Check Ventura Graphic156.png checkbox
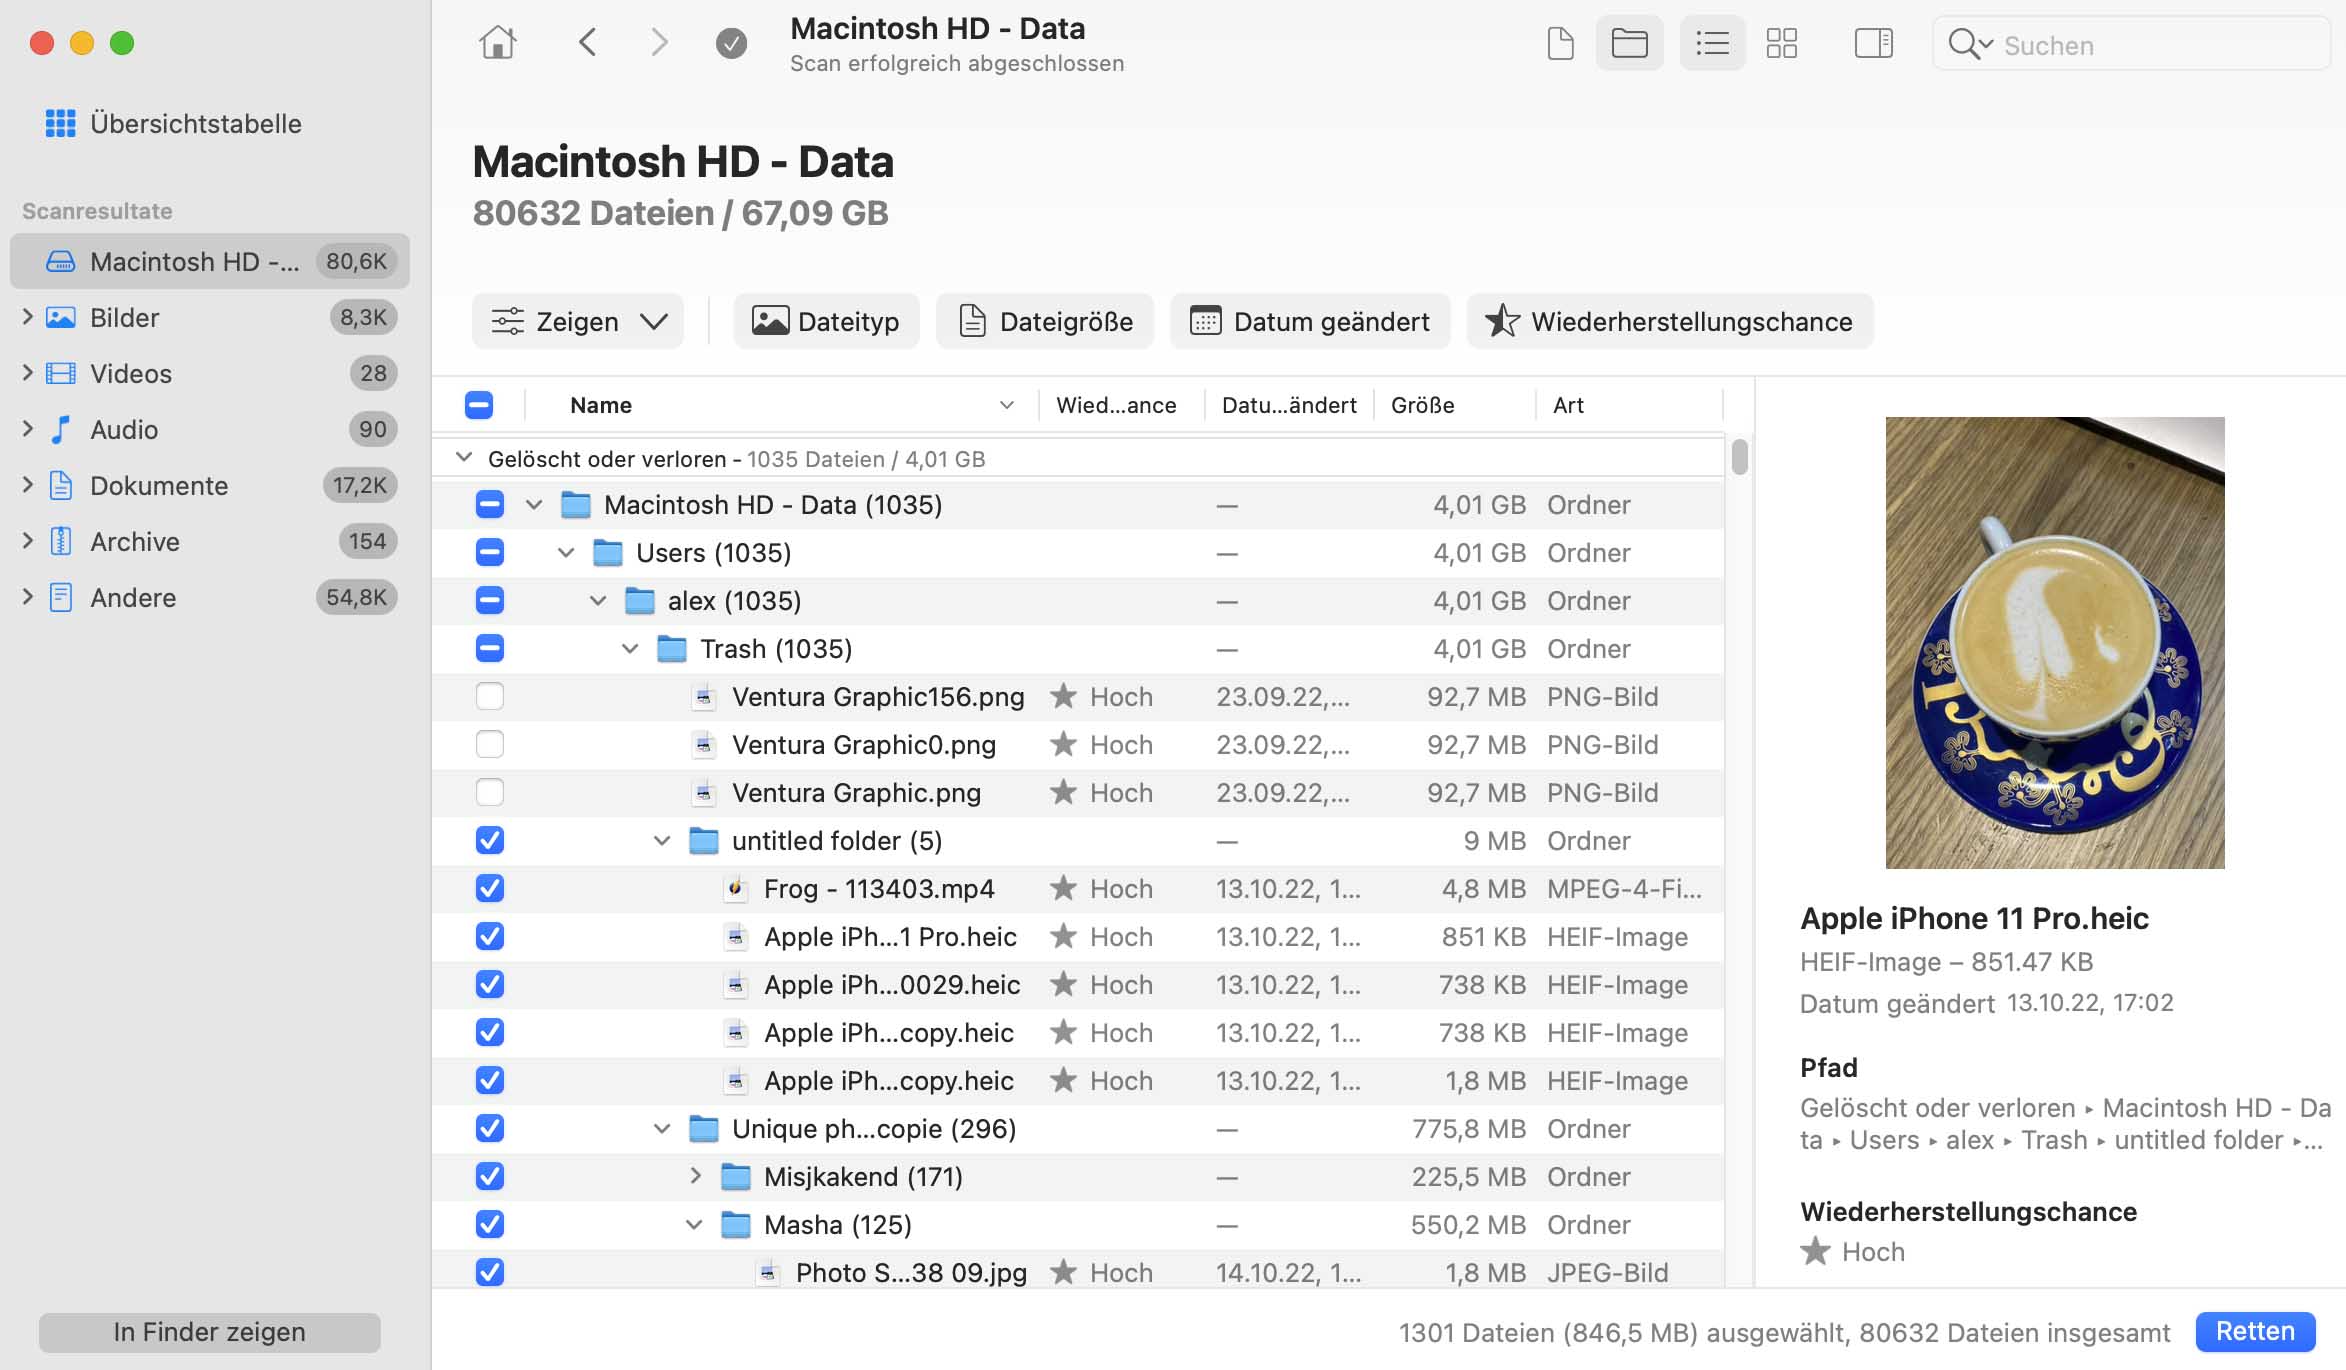2346x1370 pixels. click(490, 696)
